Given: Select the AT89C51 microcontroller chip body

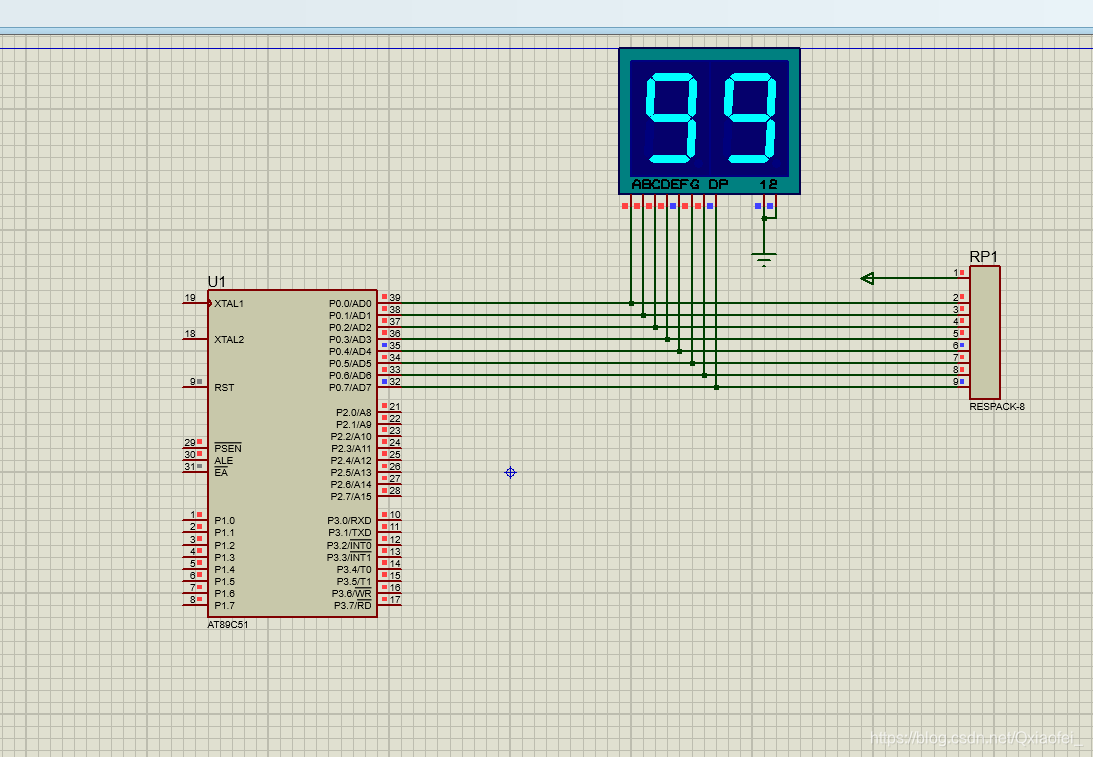Looking at the screenshot, I should pyautogui.click(x=292, y=453).
